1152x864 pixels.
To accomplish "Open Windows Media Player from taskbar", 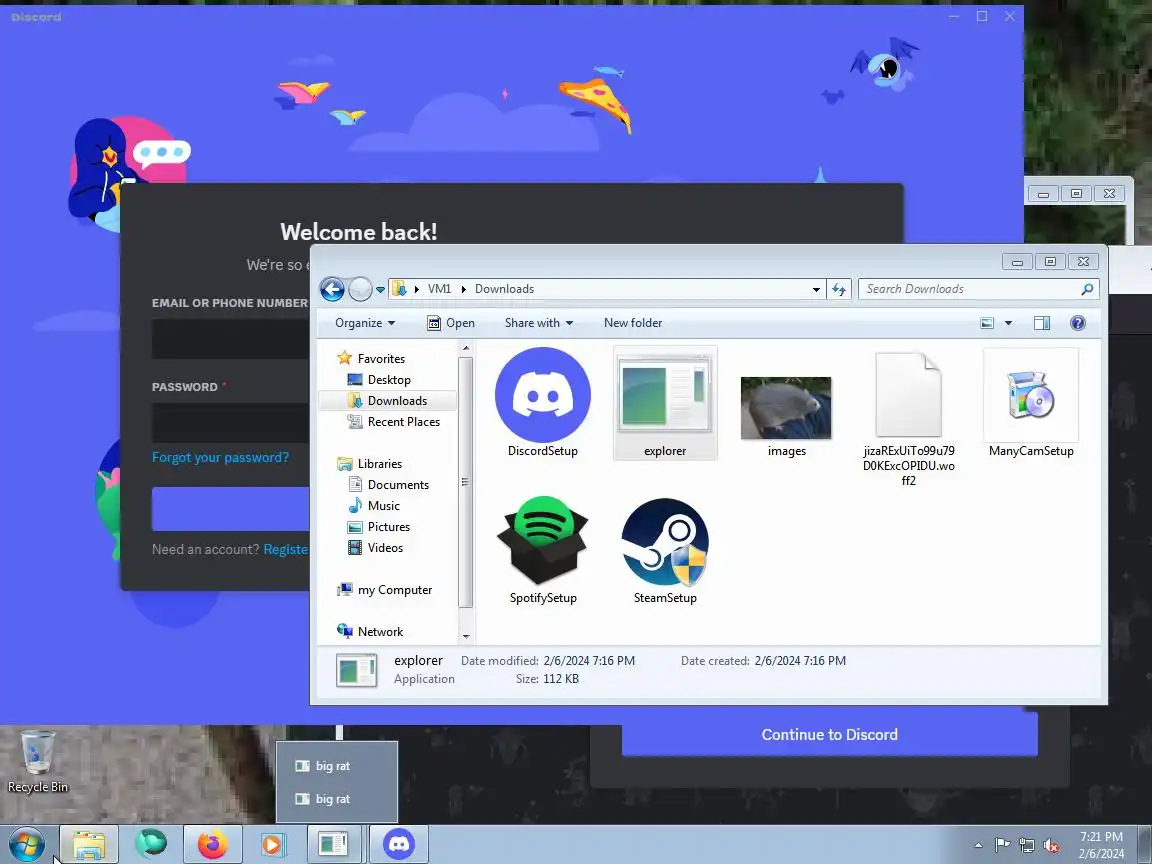I will pyautogui.click(x=273, y=845).
